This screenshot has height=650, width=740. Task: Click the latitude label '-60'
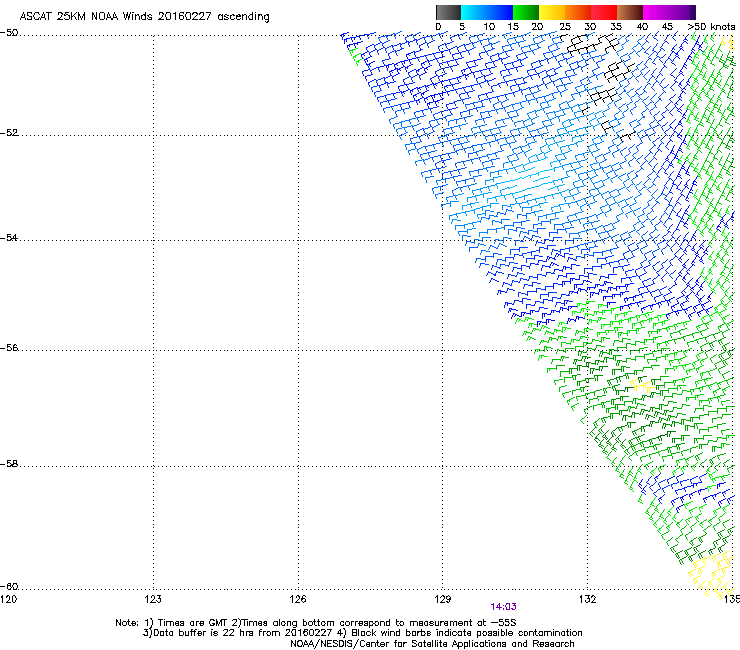point(9,587)
